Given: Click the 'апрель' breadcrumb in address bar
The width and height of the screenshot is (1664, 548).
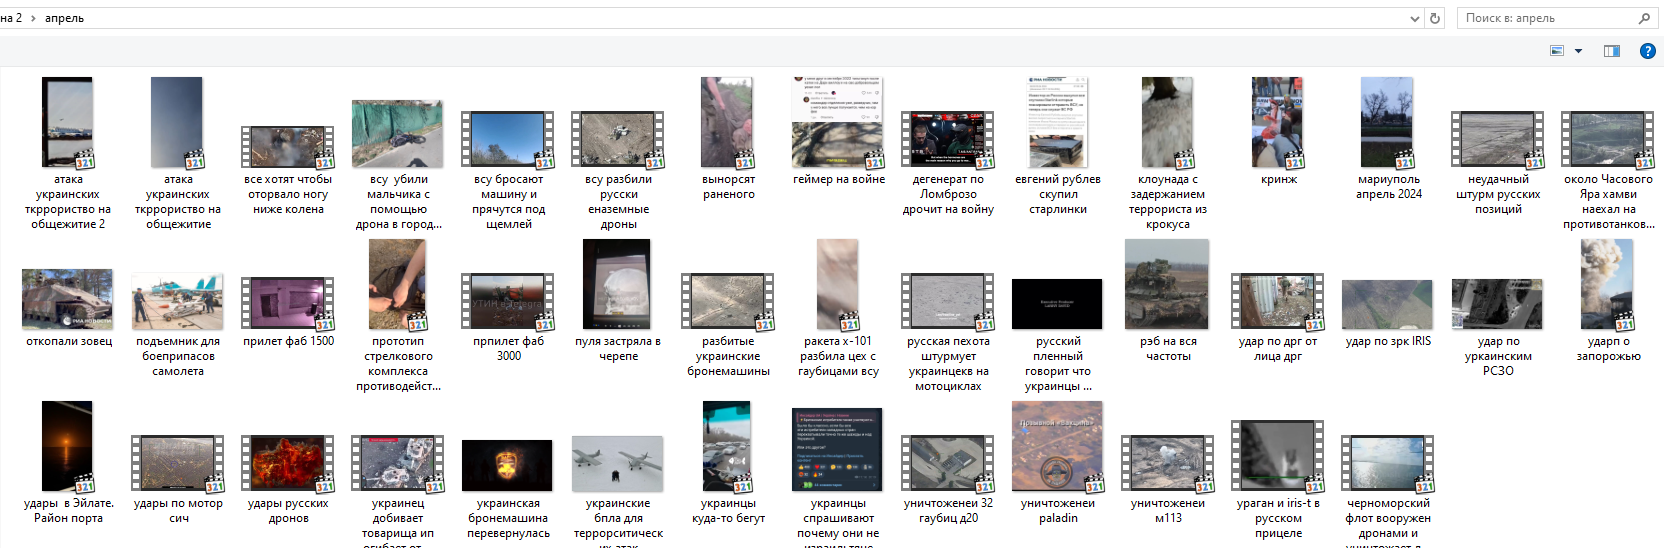Looking at the screenshot, I should pos(64,18).
